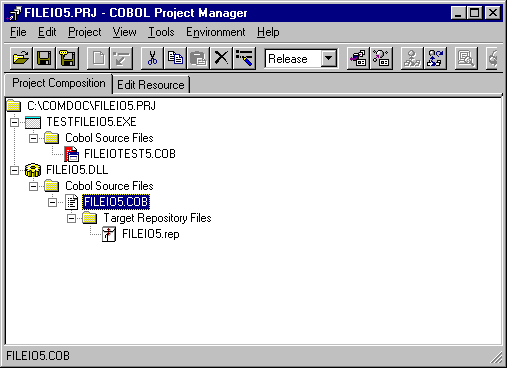507x368 pixels.
Task: Select the C:\COMDOC\FILEIO5.PRJ root entry
Action: [x=91, y=106]
